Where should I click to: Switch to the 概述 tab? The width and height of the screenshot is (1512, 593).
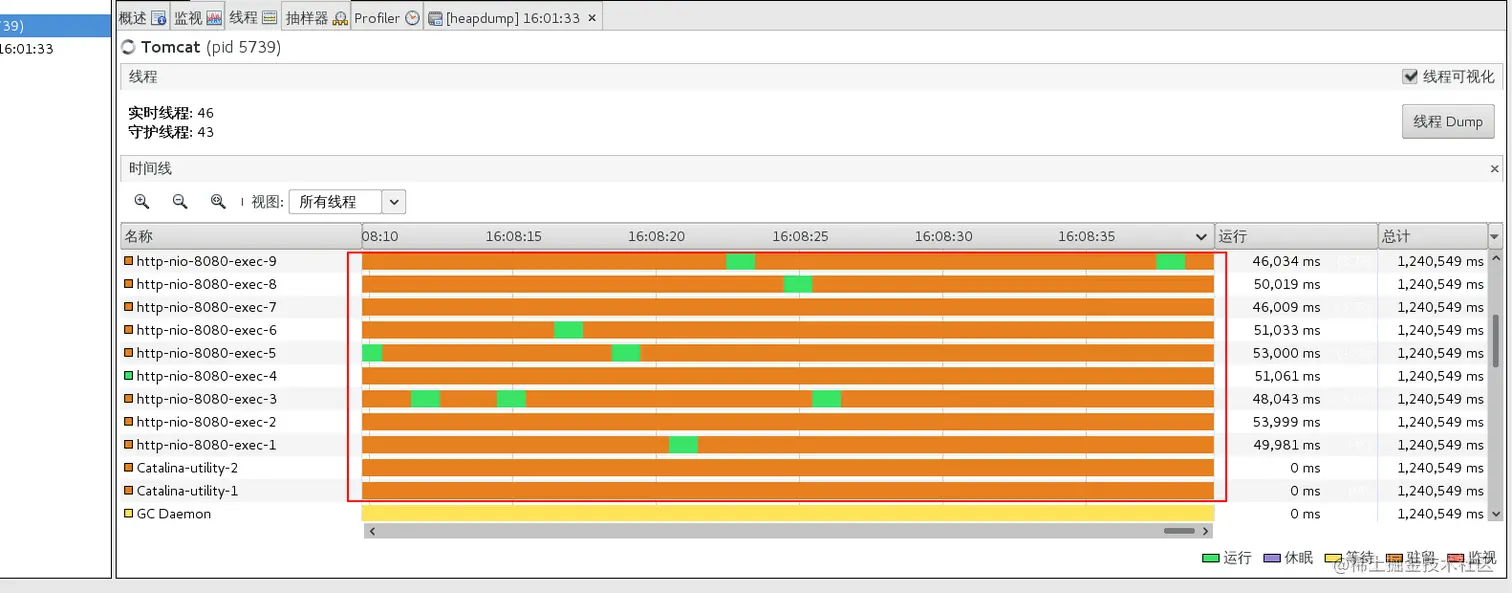(x=142, y=17)
